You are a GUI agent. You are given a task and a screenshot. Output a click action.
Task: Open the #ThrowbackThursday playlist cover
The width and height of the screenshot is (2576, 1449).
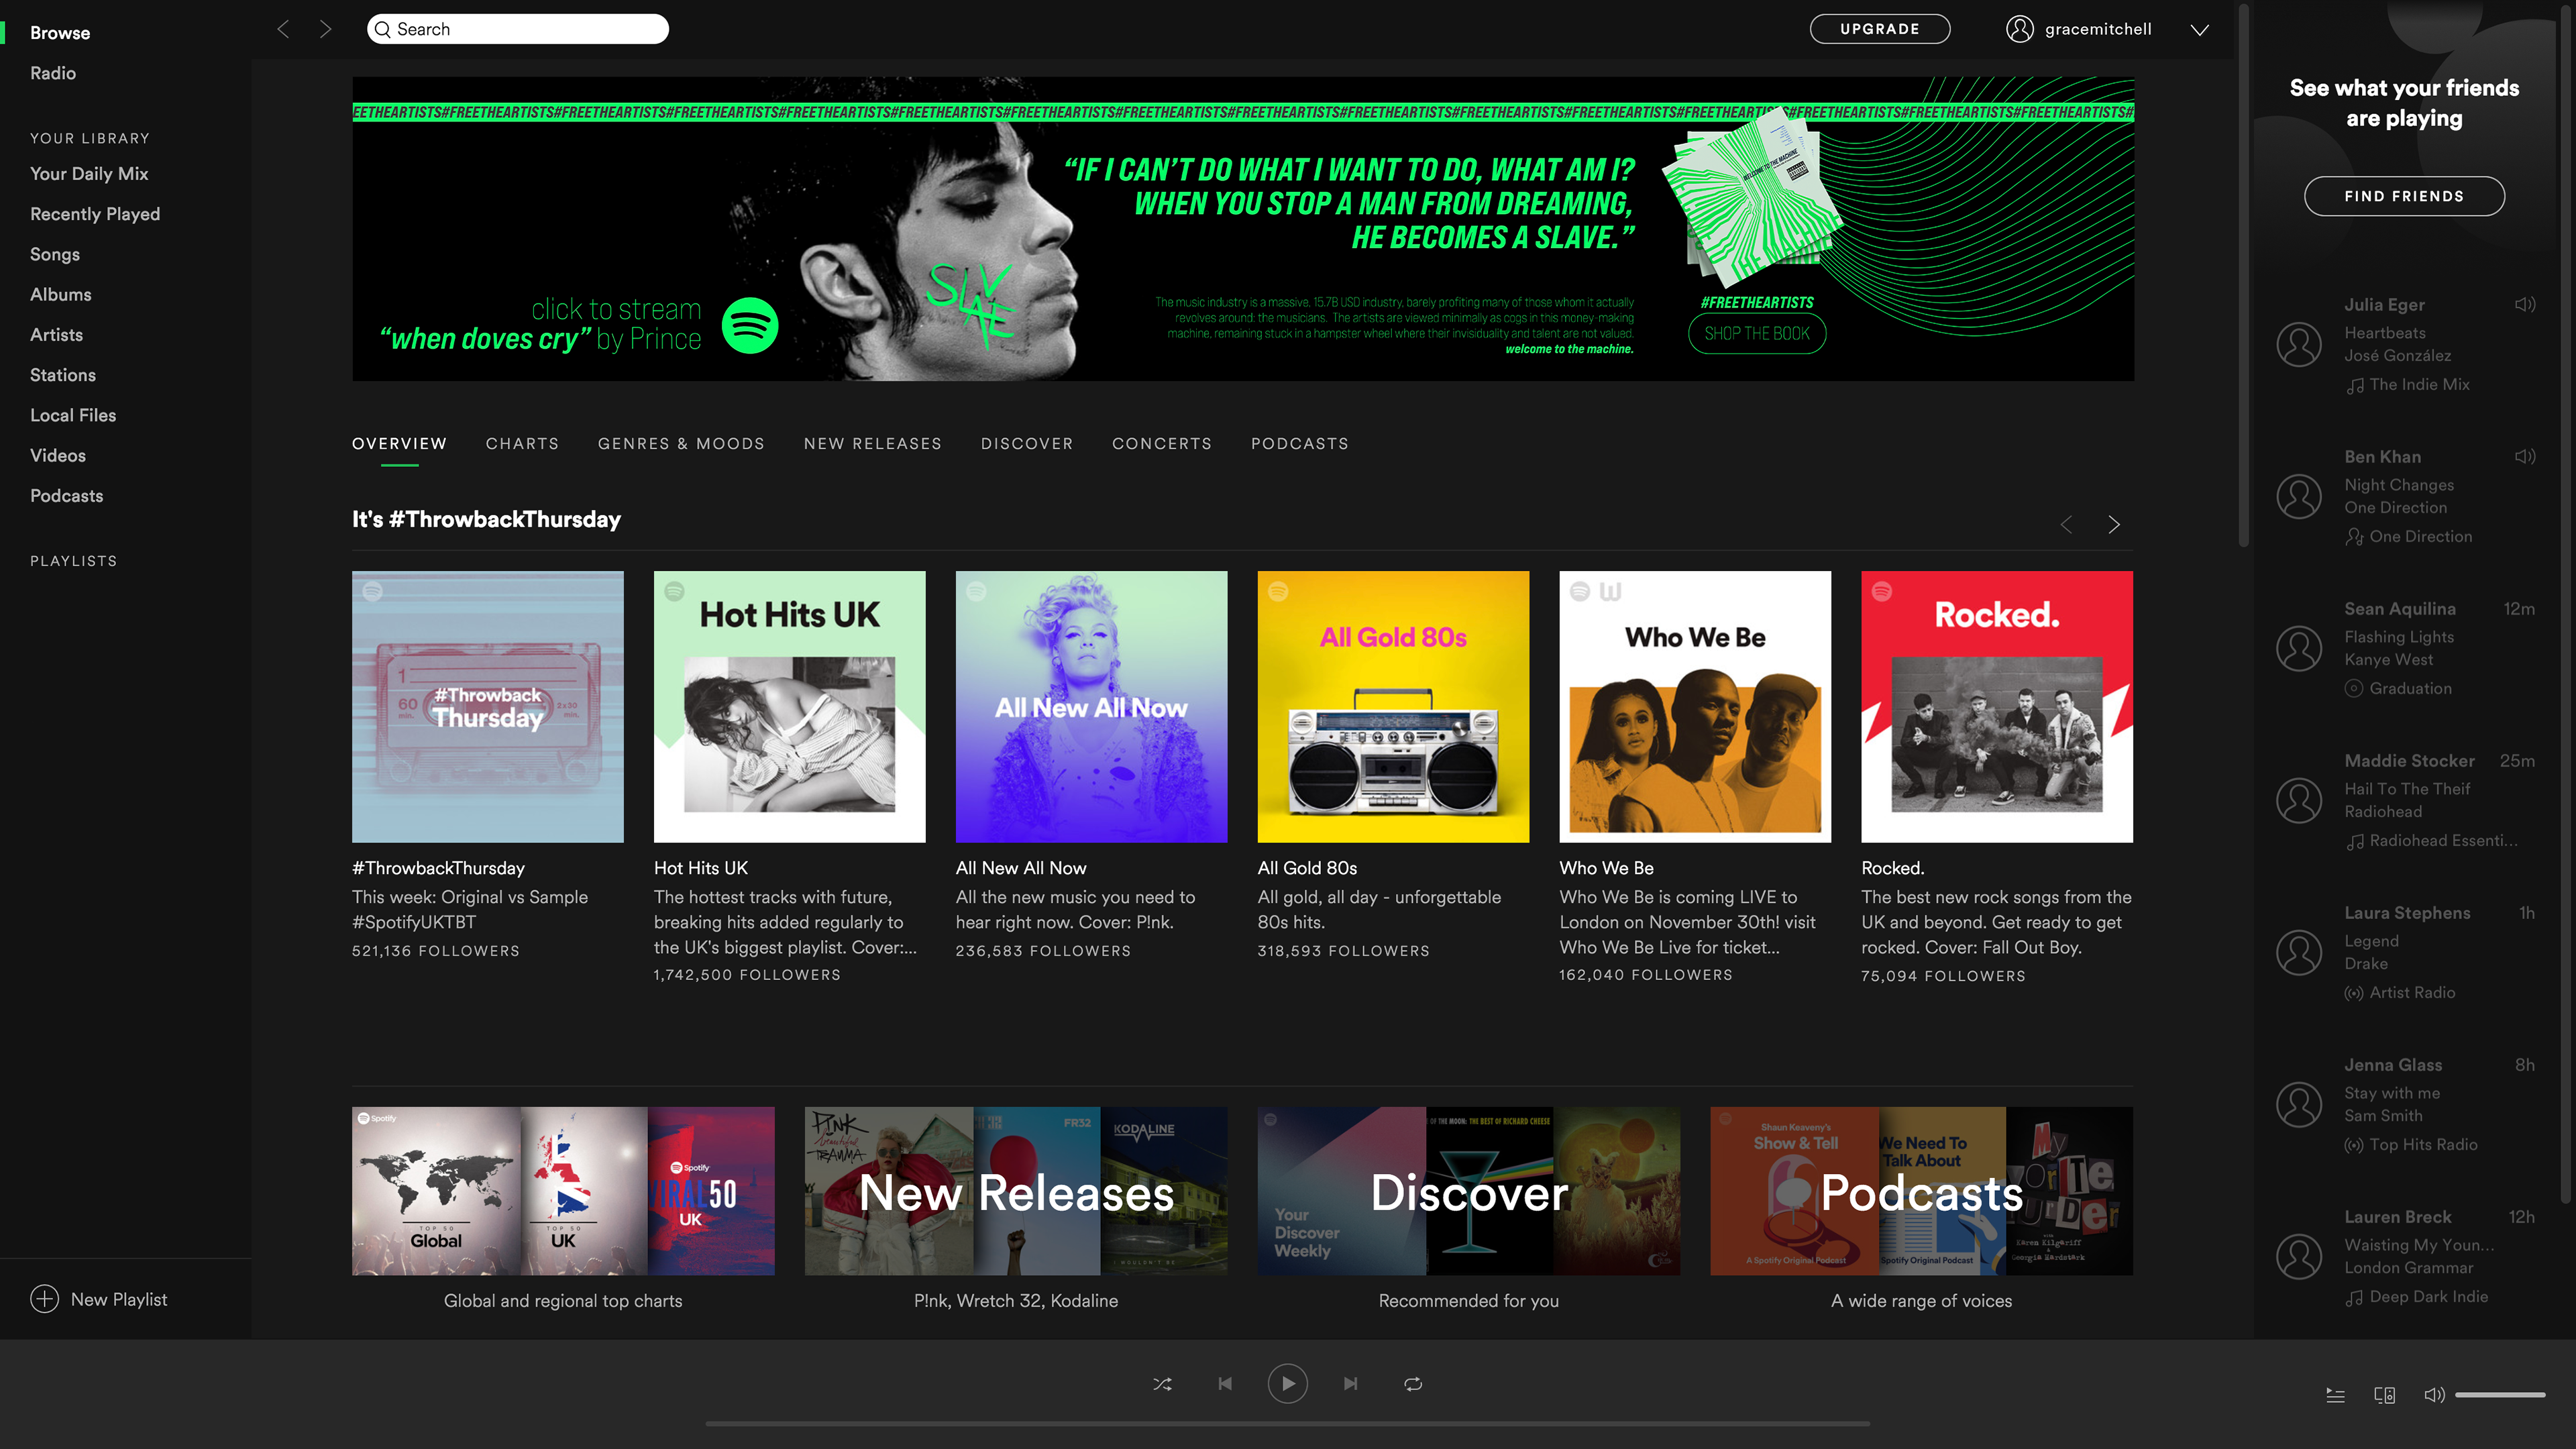[488, 707]
